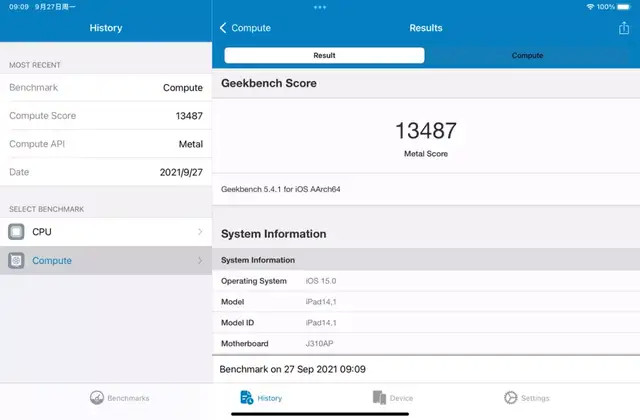This screenshot has width=640, height=420.
Task: Tap the Device tab icon
Action: [x=379, y=398]
